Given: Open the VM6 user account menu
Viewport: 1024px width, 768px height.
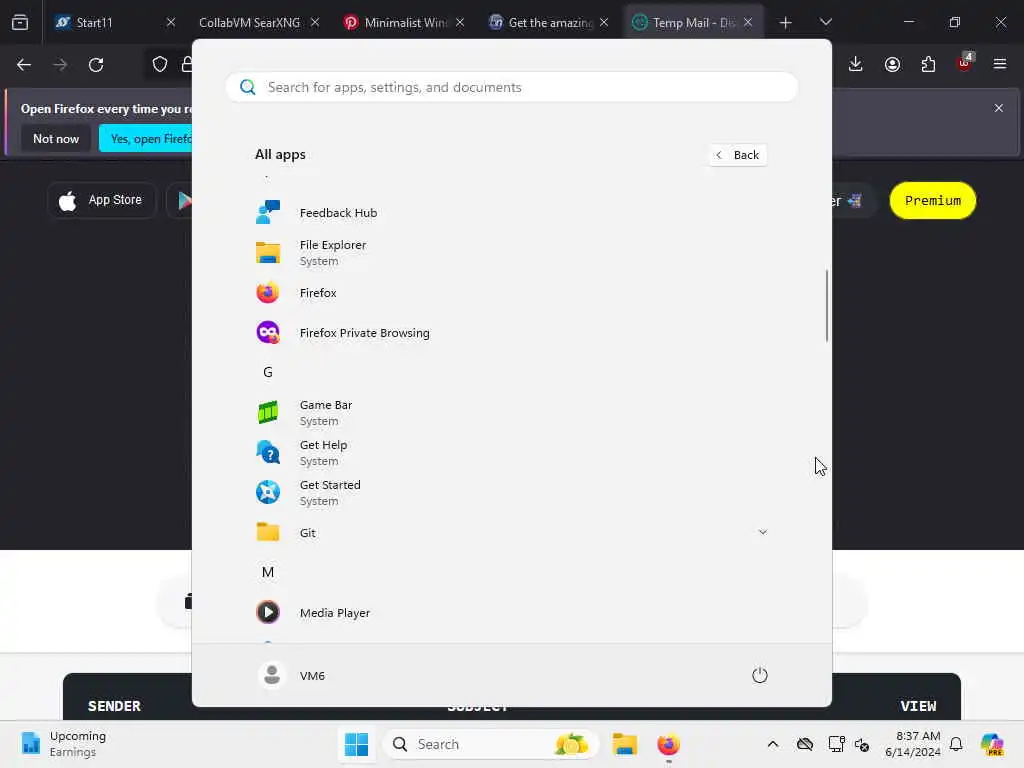Looking at the screenshot, I should click(291, 675).
